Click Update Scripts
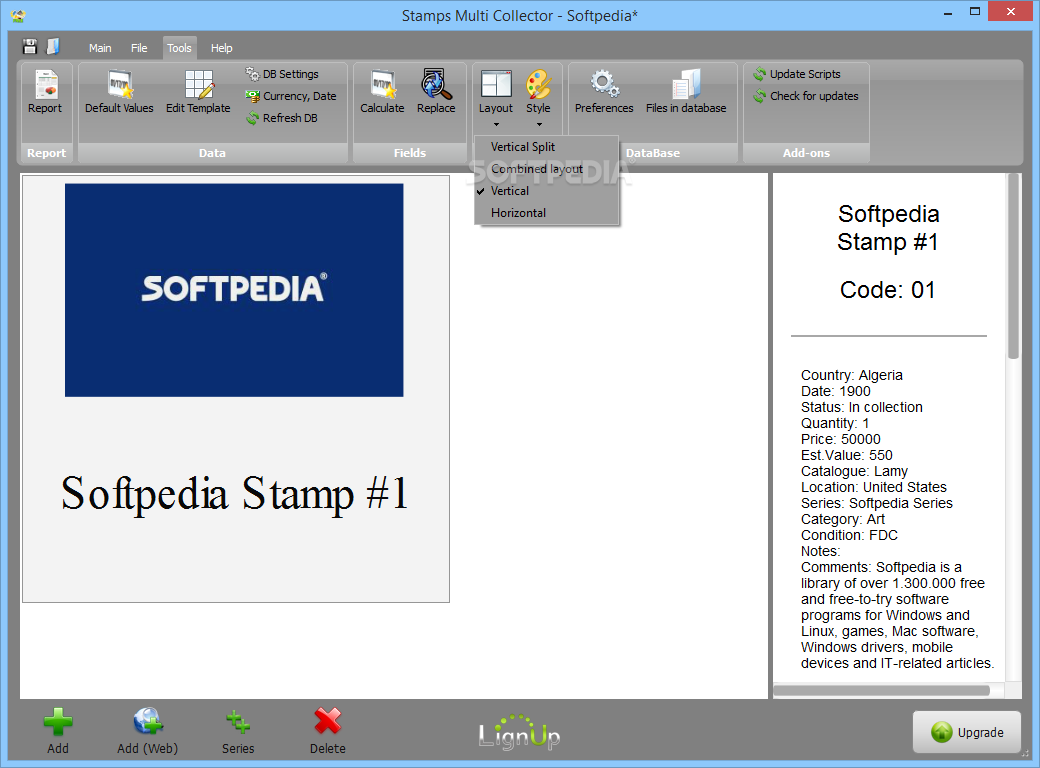The image size is (1040, 768). click(797, 74)
